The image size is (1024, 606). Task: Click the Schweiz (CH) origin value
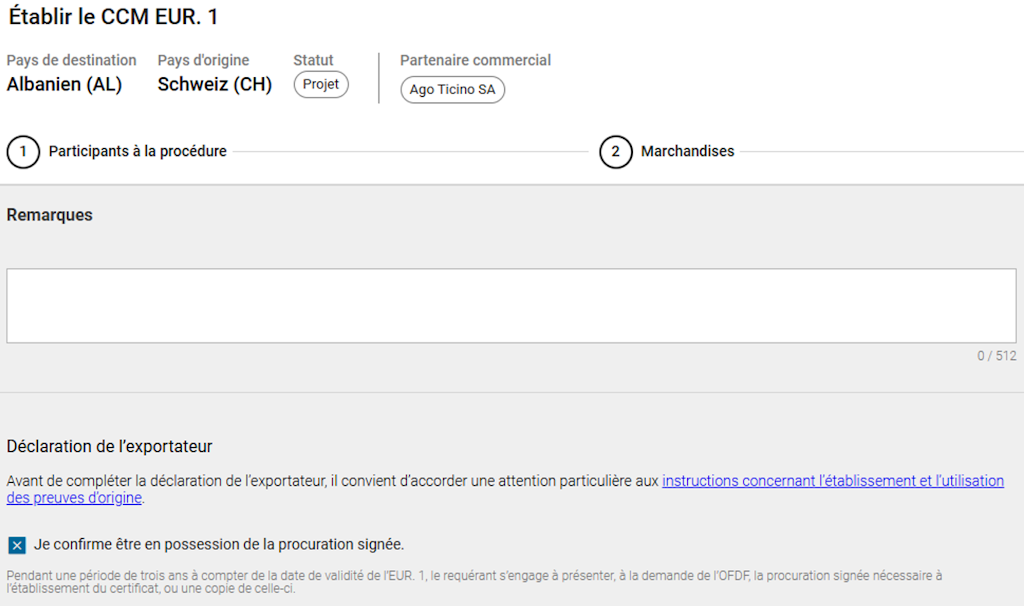[214, 85]
